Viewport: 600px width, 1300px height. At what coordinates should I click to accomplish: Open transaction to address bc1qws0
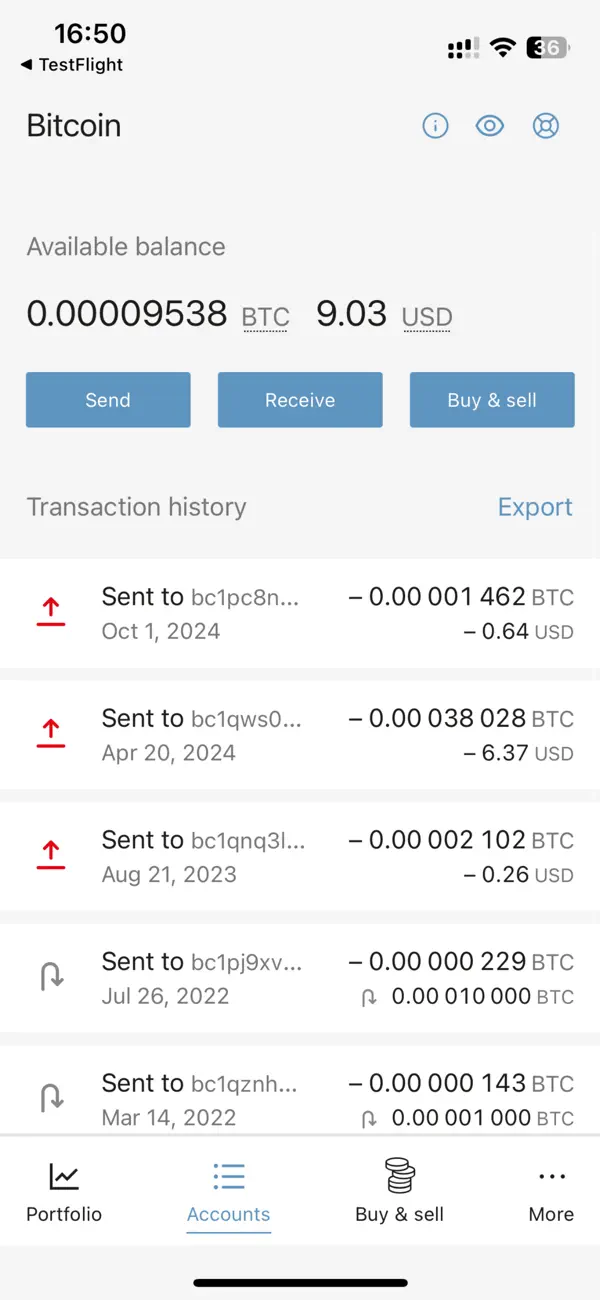pos(300,734)
